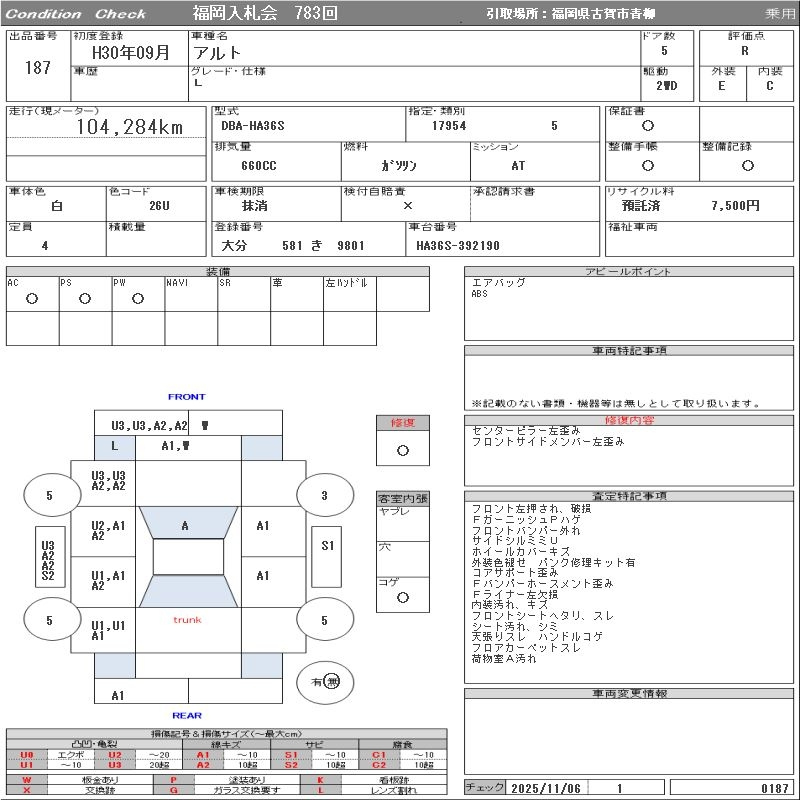Toggle the PS equipment circle
The image size is (800, 800).
[x=85, y=299]
